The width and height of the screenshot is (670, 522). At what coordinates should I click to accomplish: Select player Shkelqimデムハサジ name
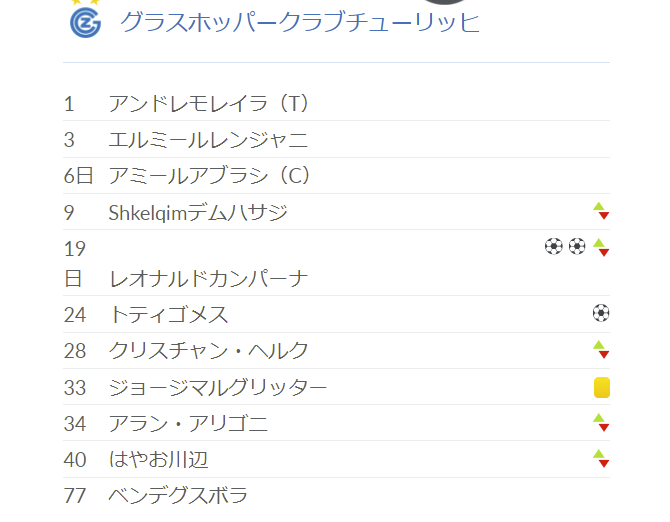198,212
